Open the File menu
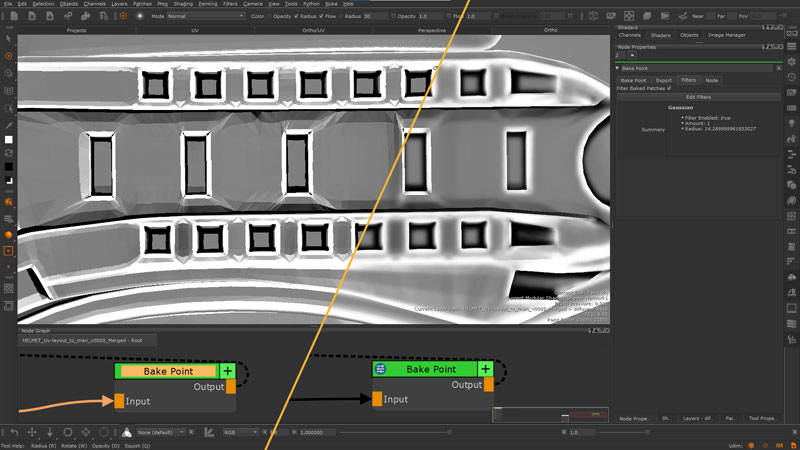Viewport: 800px width, 450px height. pos(8,4)
